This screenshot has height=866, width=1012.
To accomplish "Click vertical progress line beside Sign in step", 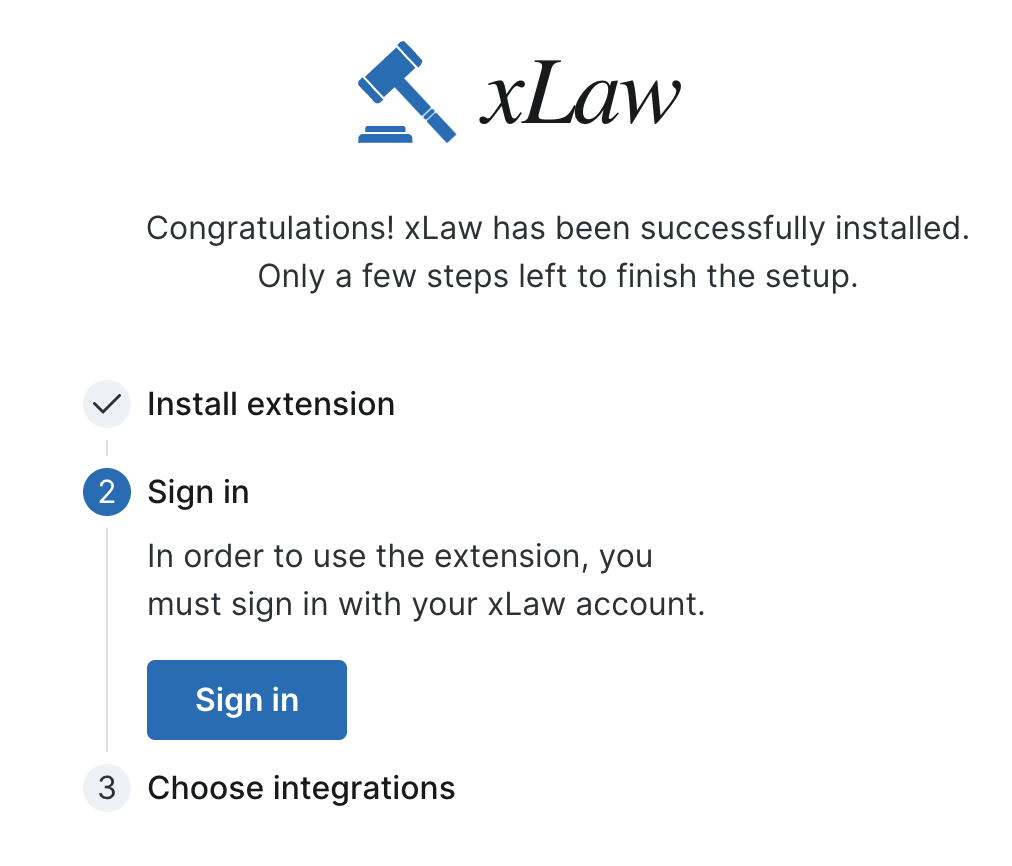I will click(x=107, y=640).
